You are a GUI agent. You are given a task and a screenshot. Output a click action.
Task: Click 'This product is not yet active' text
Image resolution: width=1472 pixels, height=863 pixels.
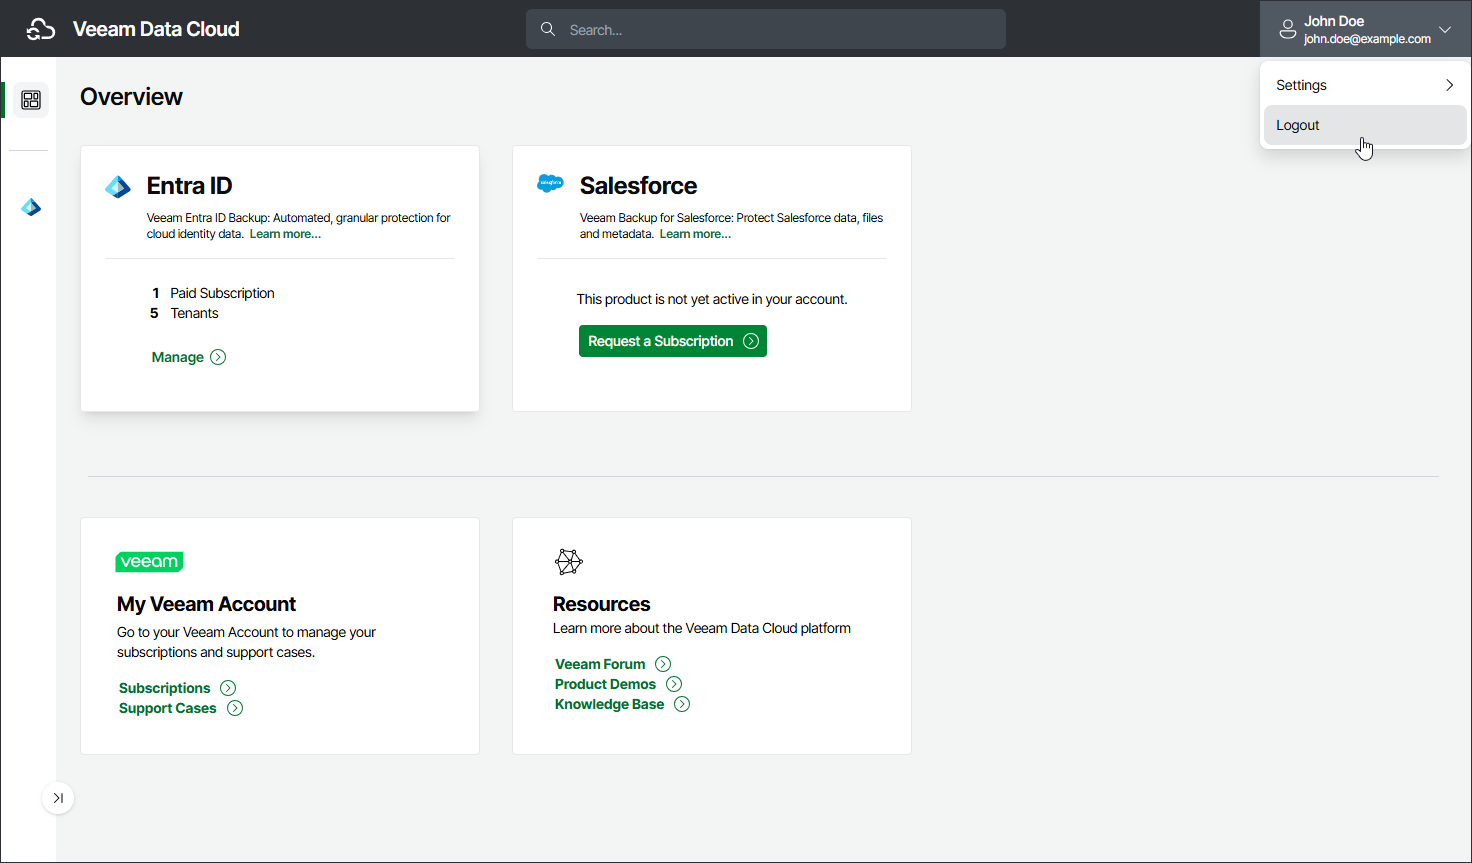pyautogui.click(x=712, y=299)
